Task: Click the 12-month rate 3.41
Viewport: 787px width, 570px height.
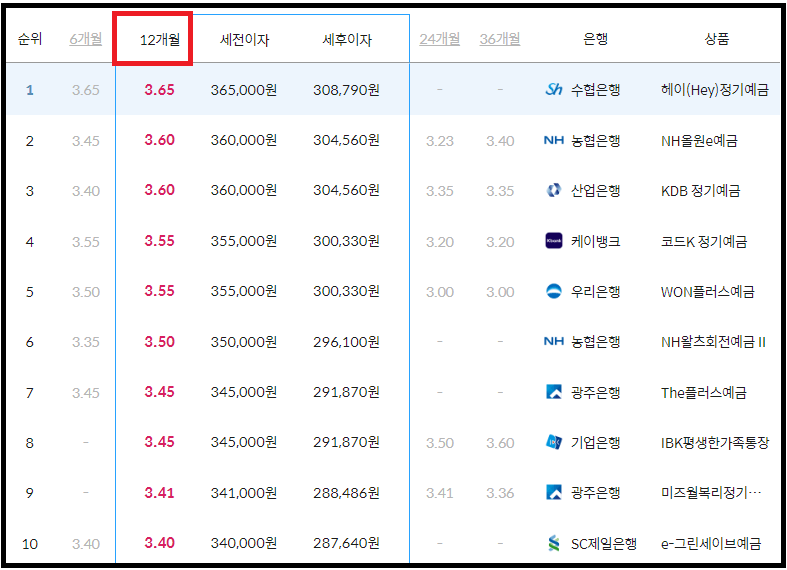Action: [160, 493]
